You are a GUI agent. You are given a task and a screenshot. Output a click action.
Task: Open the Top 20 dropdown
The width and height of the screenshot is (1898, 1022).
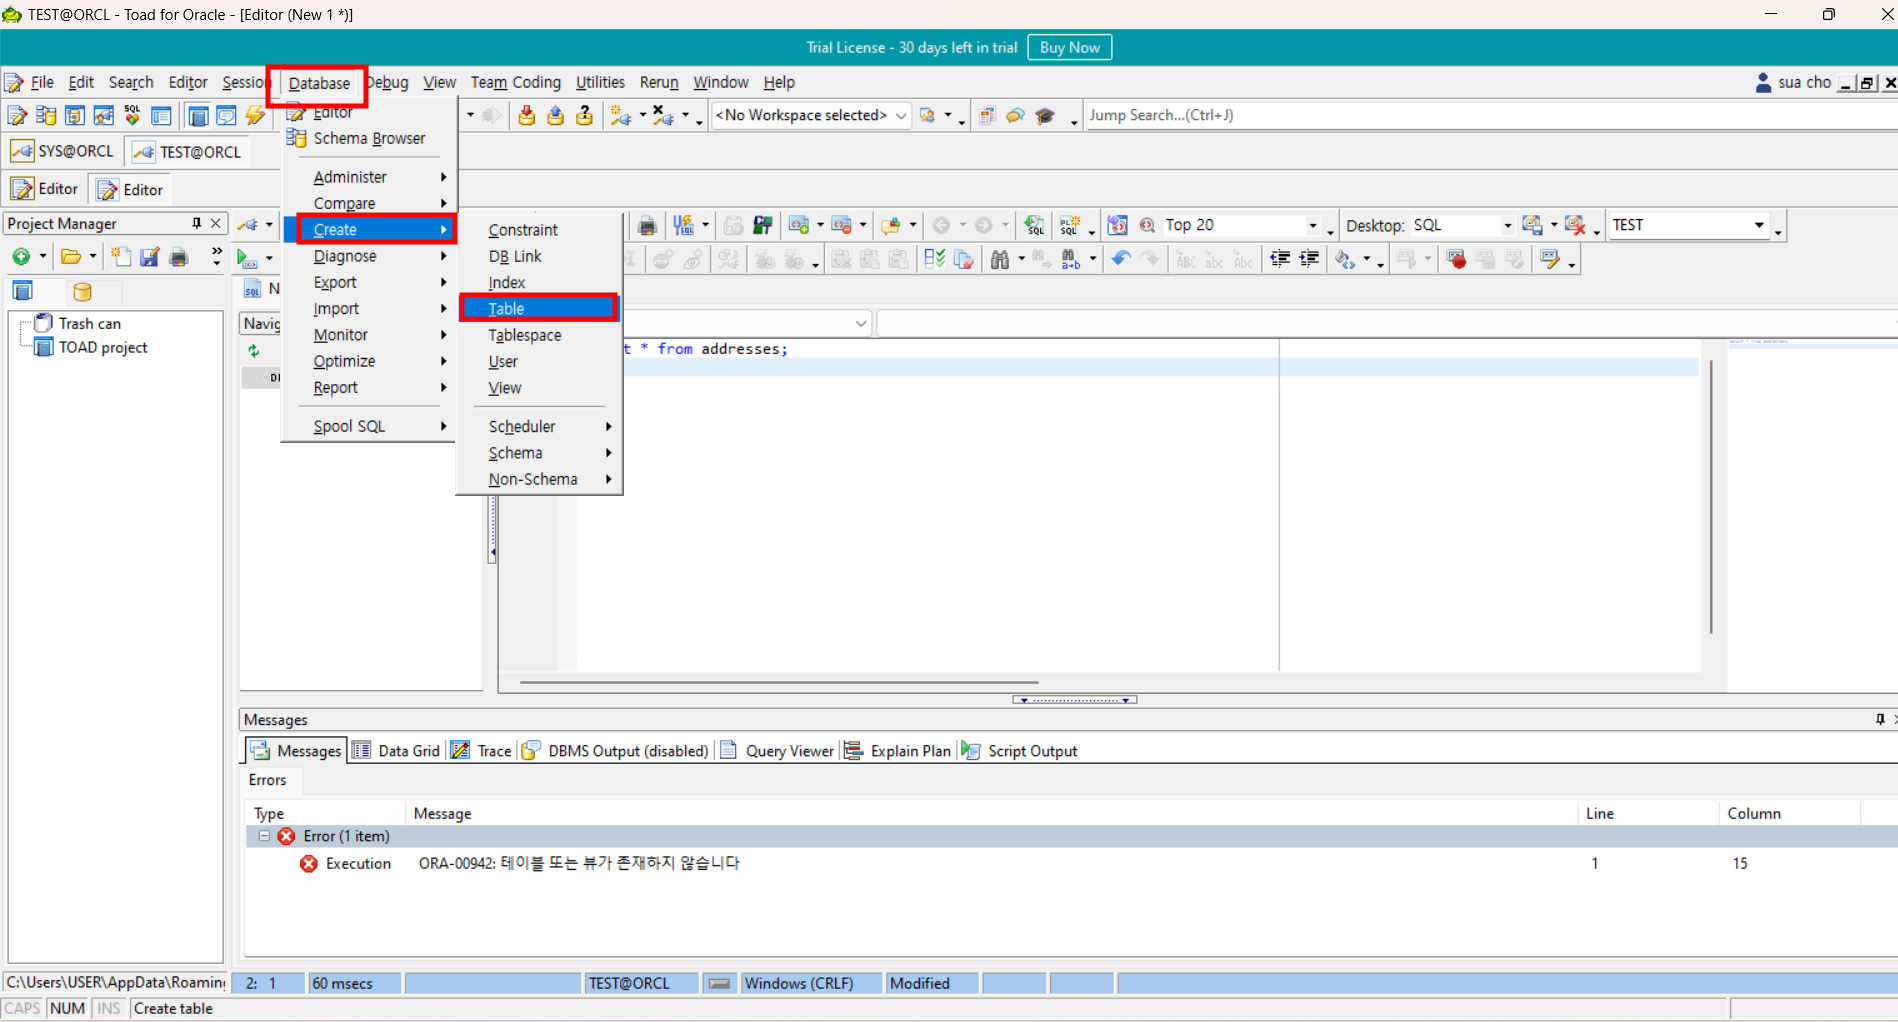click(1312, 226)
